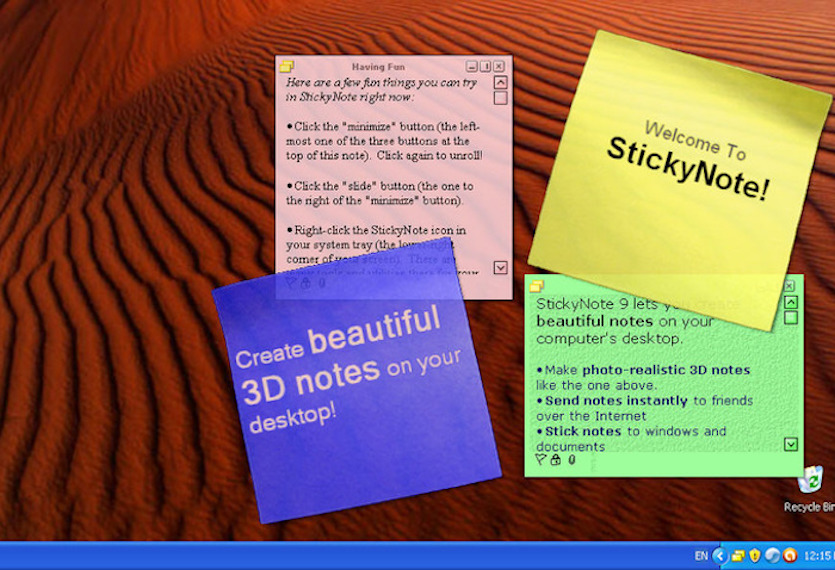Click the word 'beautiful' on the blue note
The image size is (835, 570).
click(x=374, y=329)
